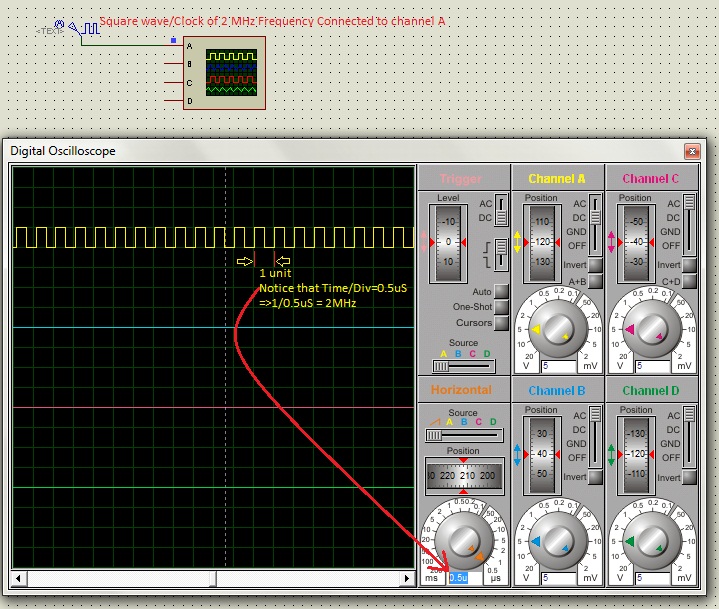719x609 pixels.
Task: Click the Horizontal Position wheel
Action: coord(465,476)
